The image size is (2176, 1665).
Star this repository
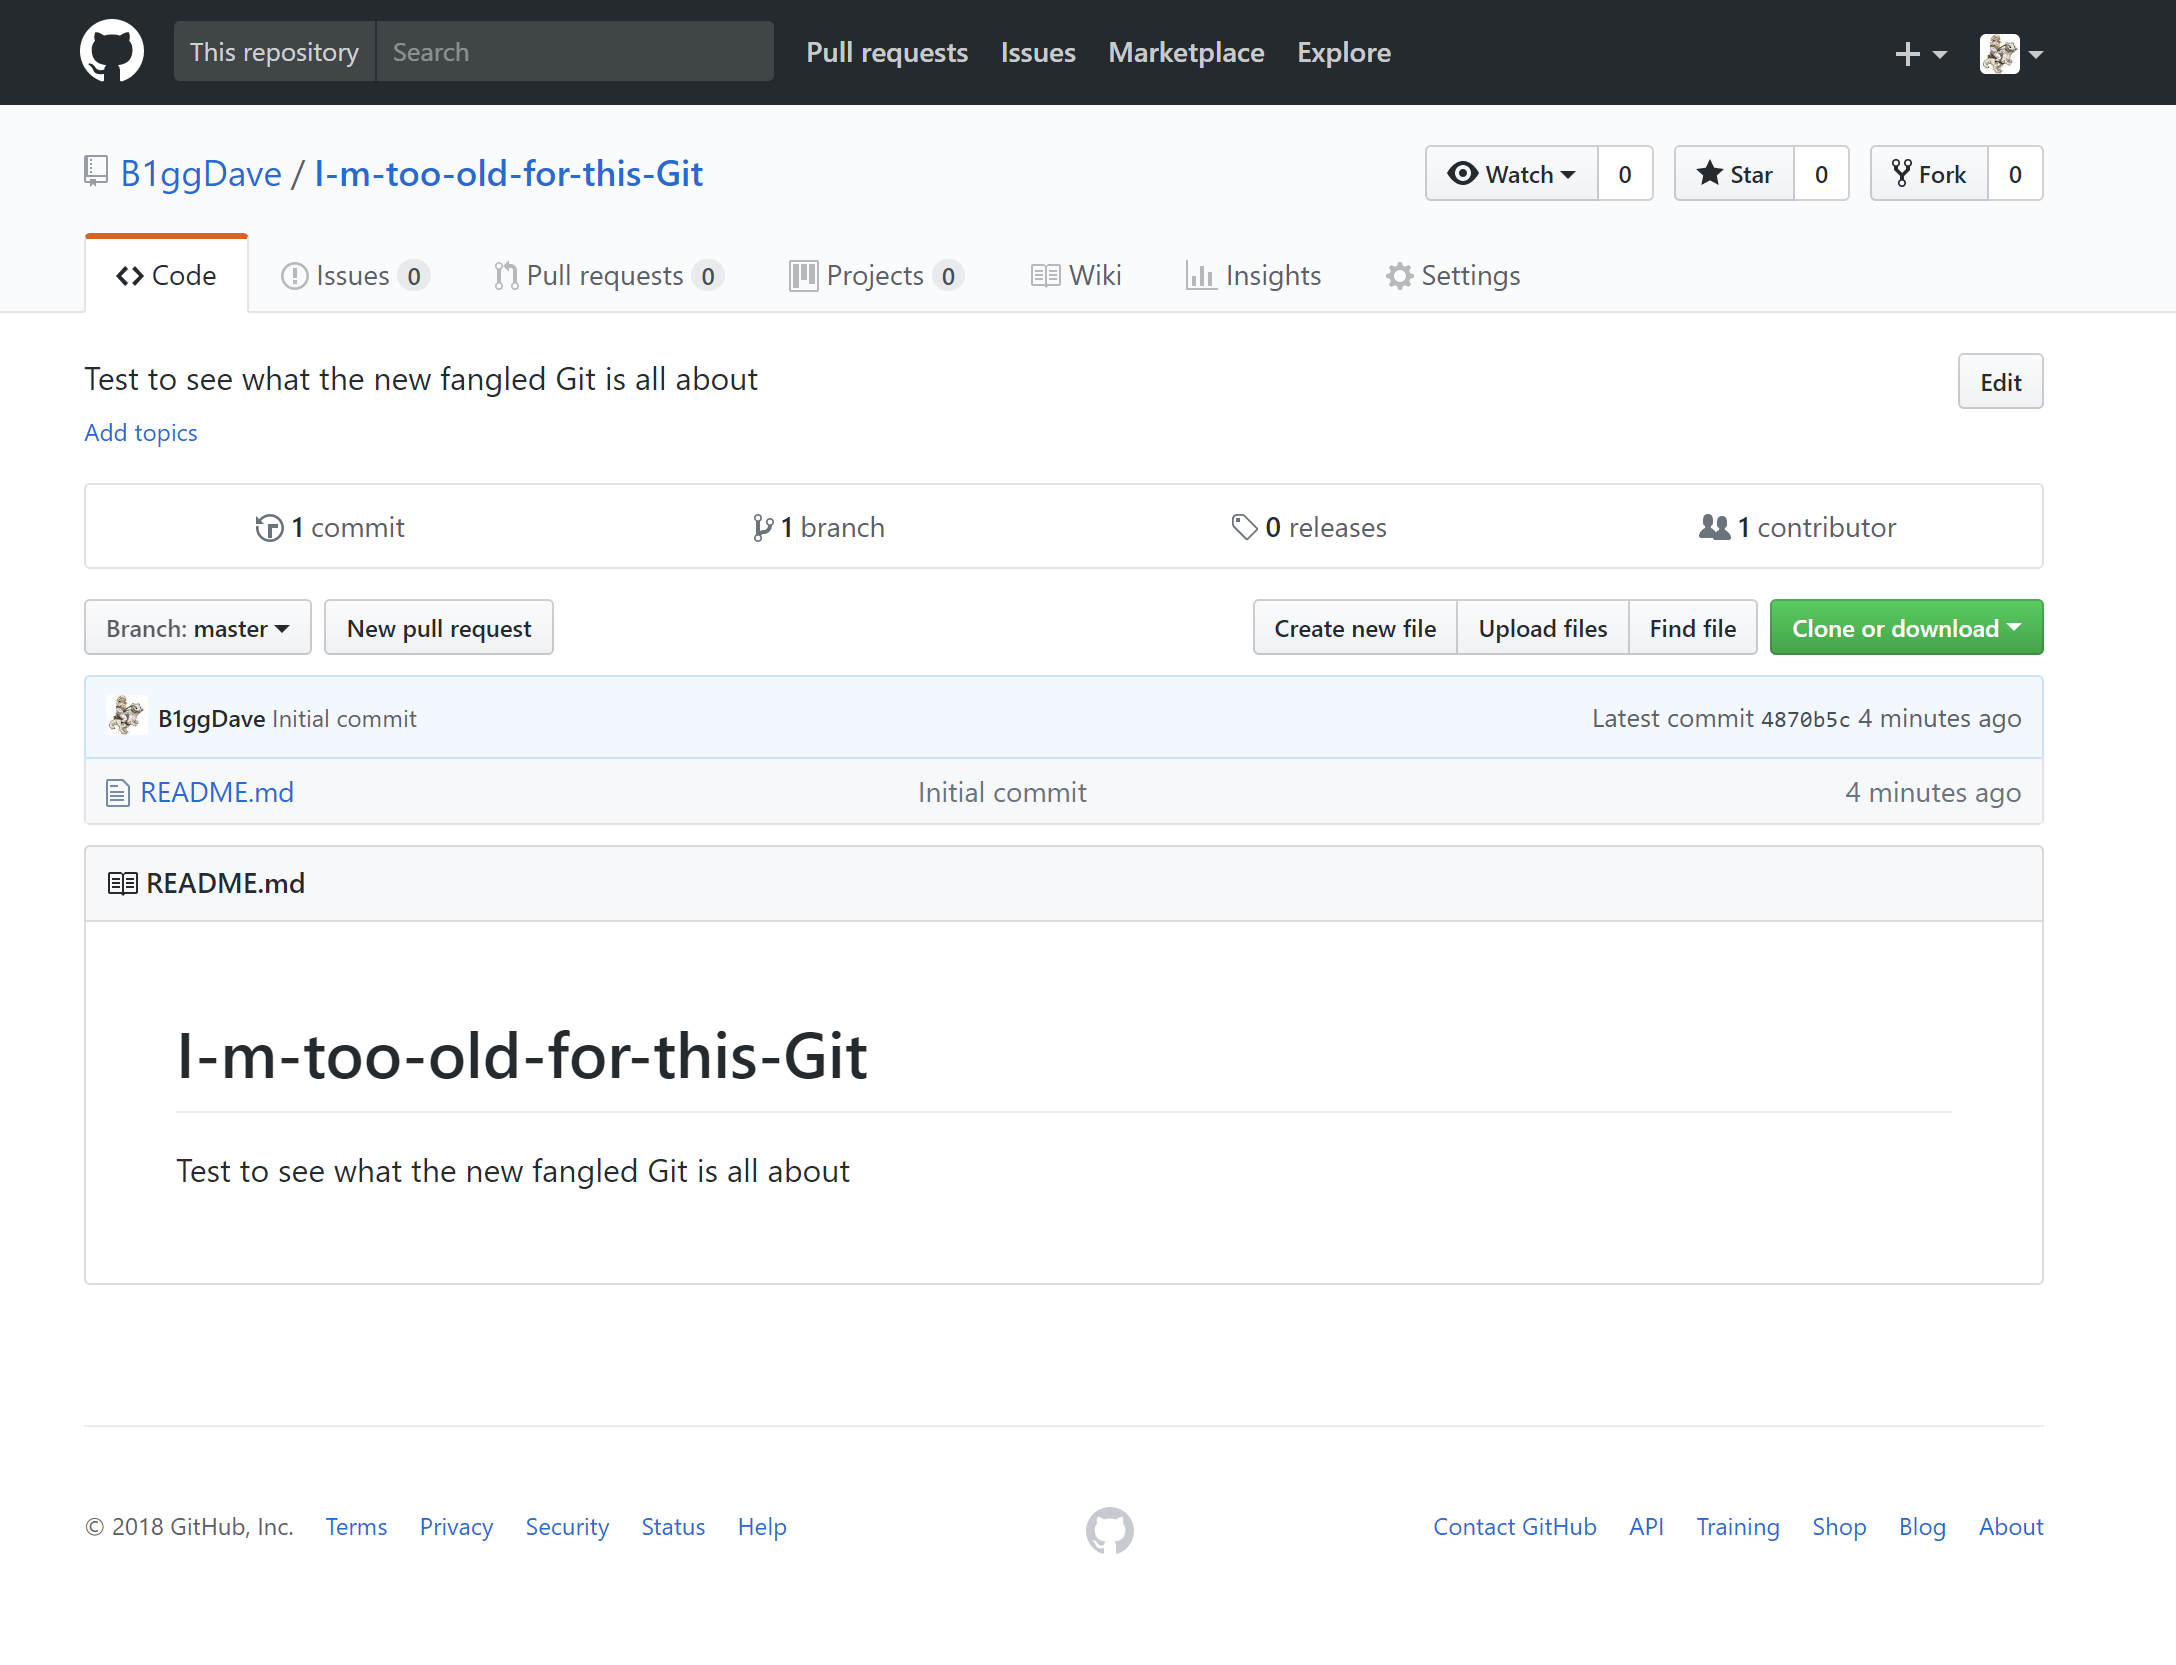pos(1735,174)
